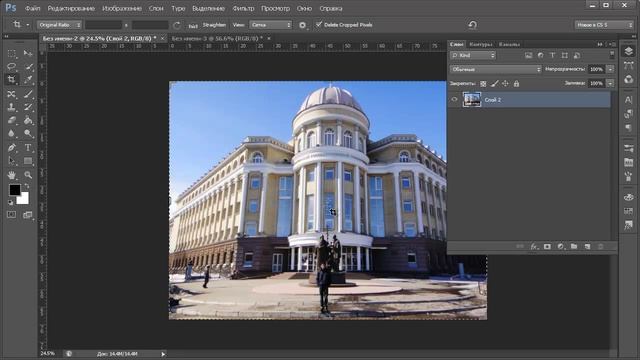640x360 pixels.
Task: Create new adjustment layer
Action: point(561,247)
